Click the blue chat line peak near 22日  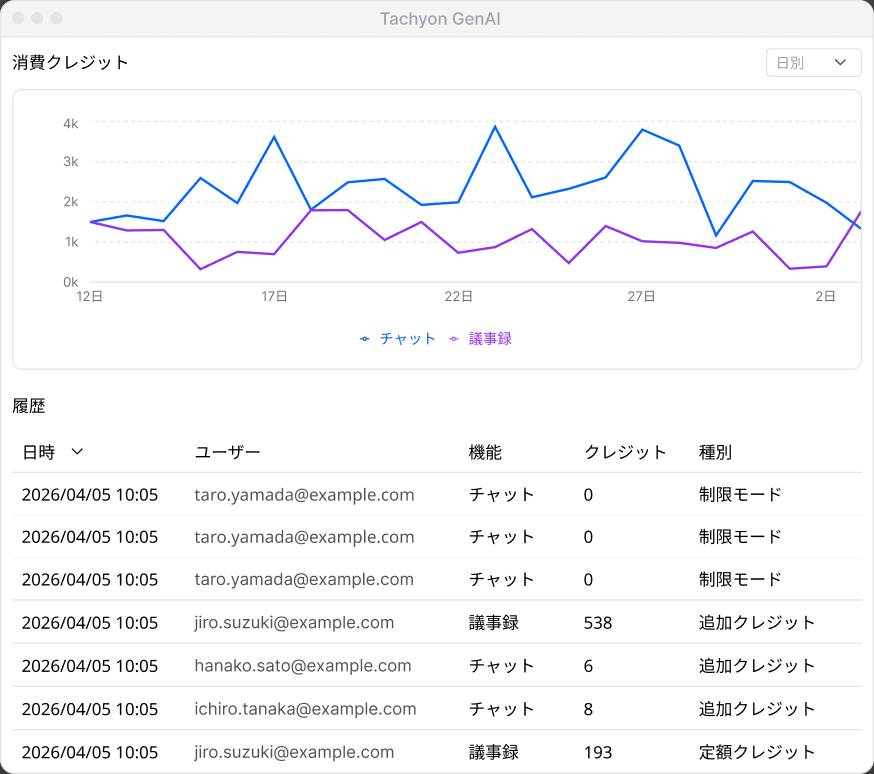point(495,127)
